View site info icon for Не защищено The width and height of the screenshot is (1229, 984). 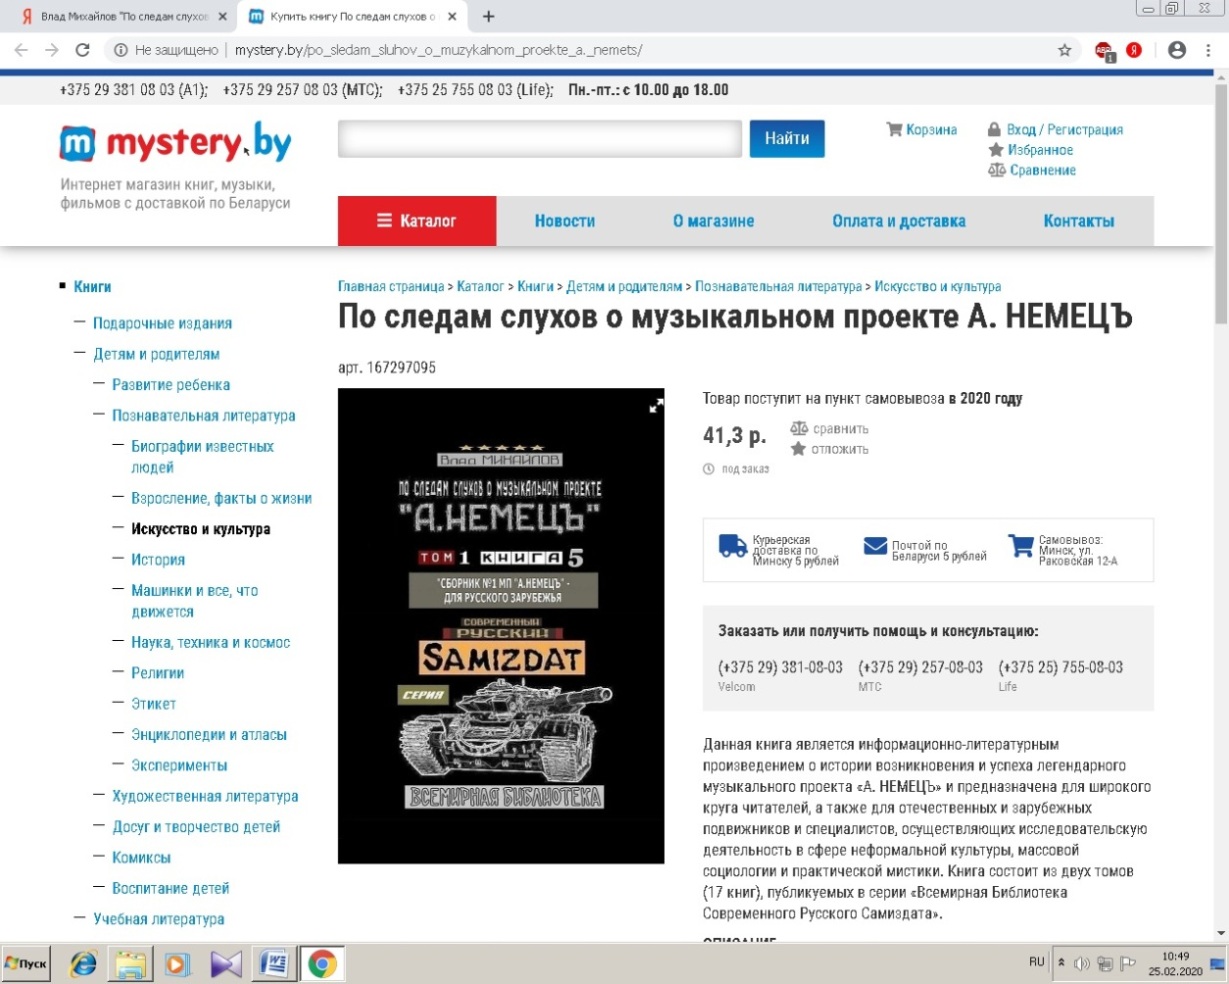tap(120, 50)
